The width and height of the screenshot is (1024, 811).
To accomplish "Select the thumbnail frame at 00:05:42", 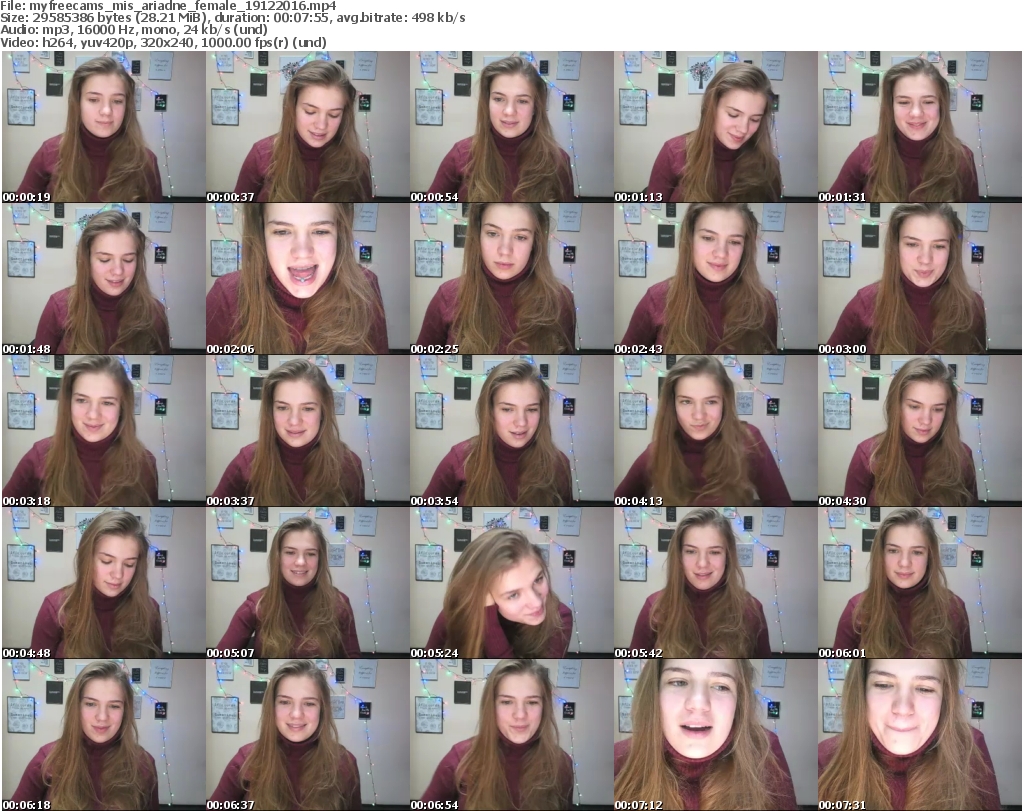I will [x=715, y=583].
